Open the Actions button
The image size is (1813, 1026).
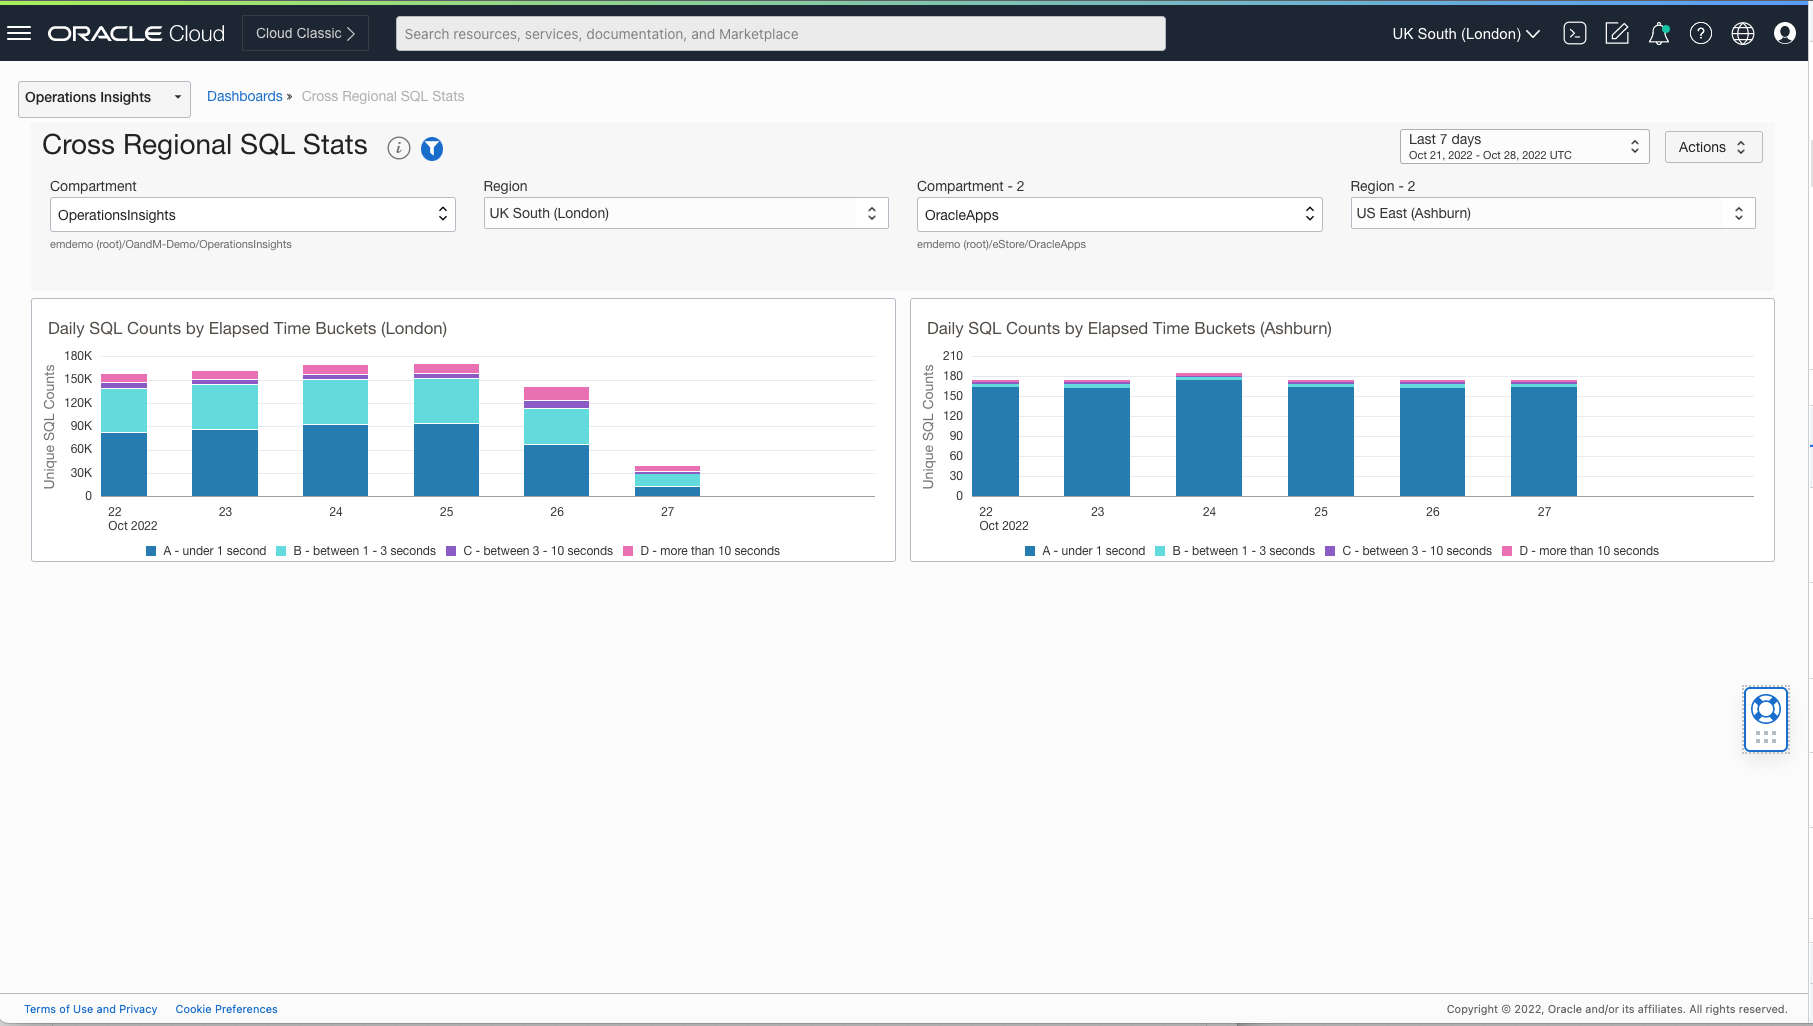1712,146
